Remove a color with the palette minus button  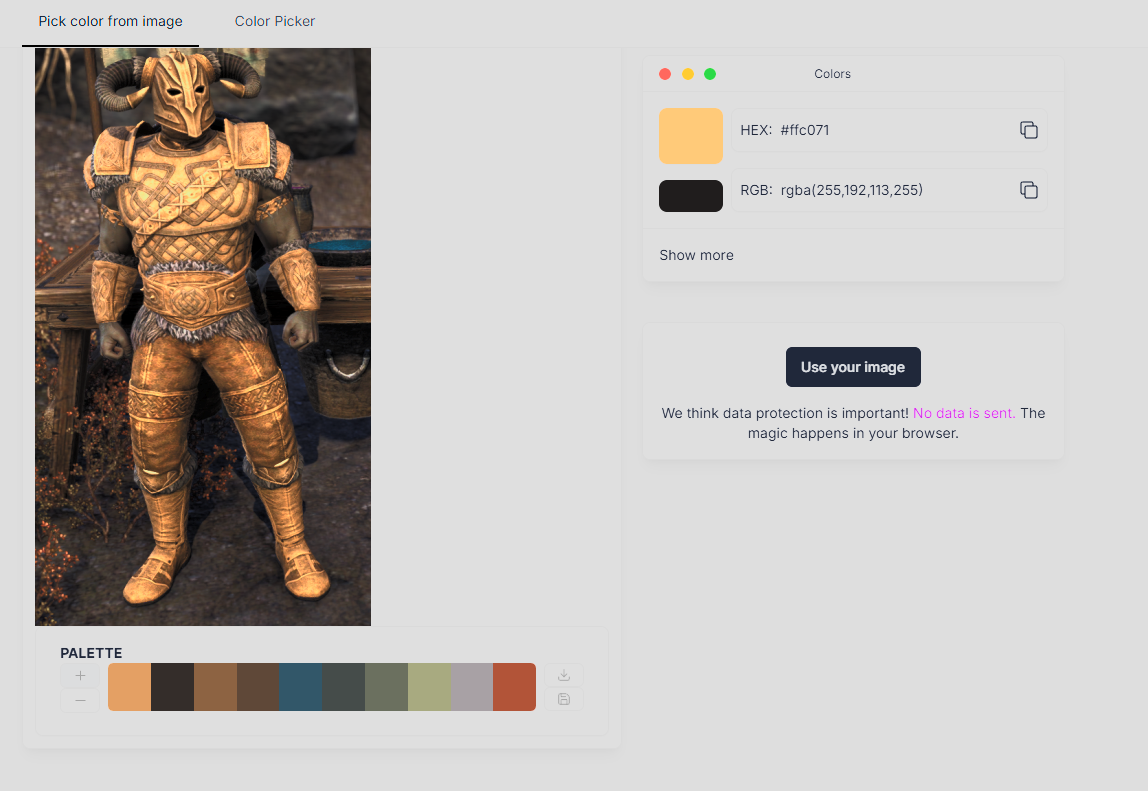(x=81, y=701)
